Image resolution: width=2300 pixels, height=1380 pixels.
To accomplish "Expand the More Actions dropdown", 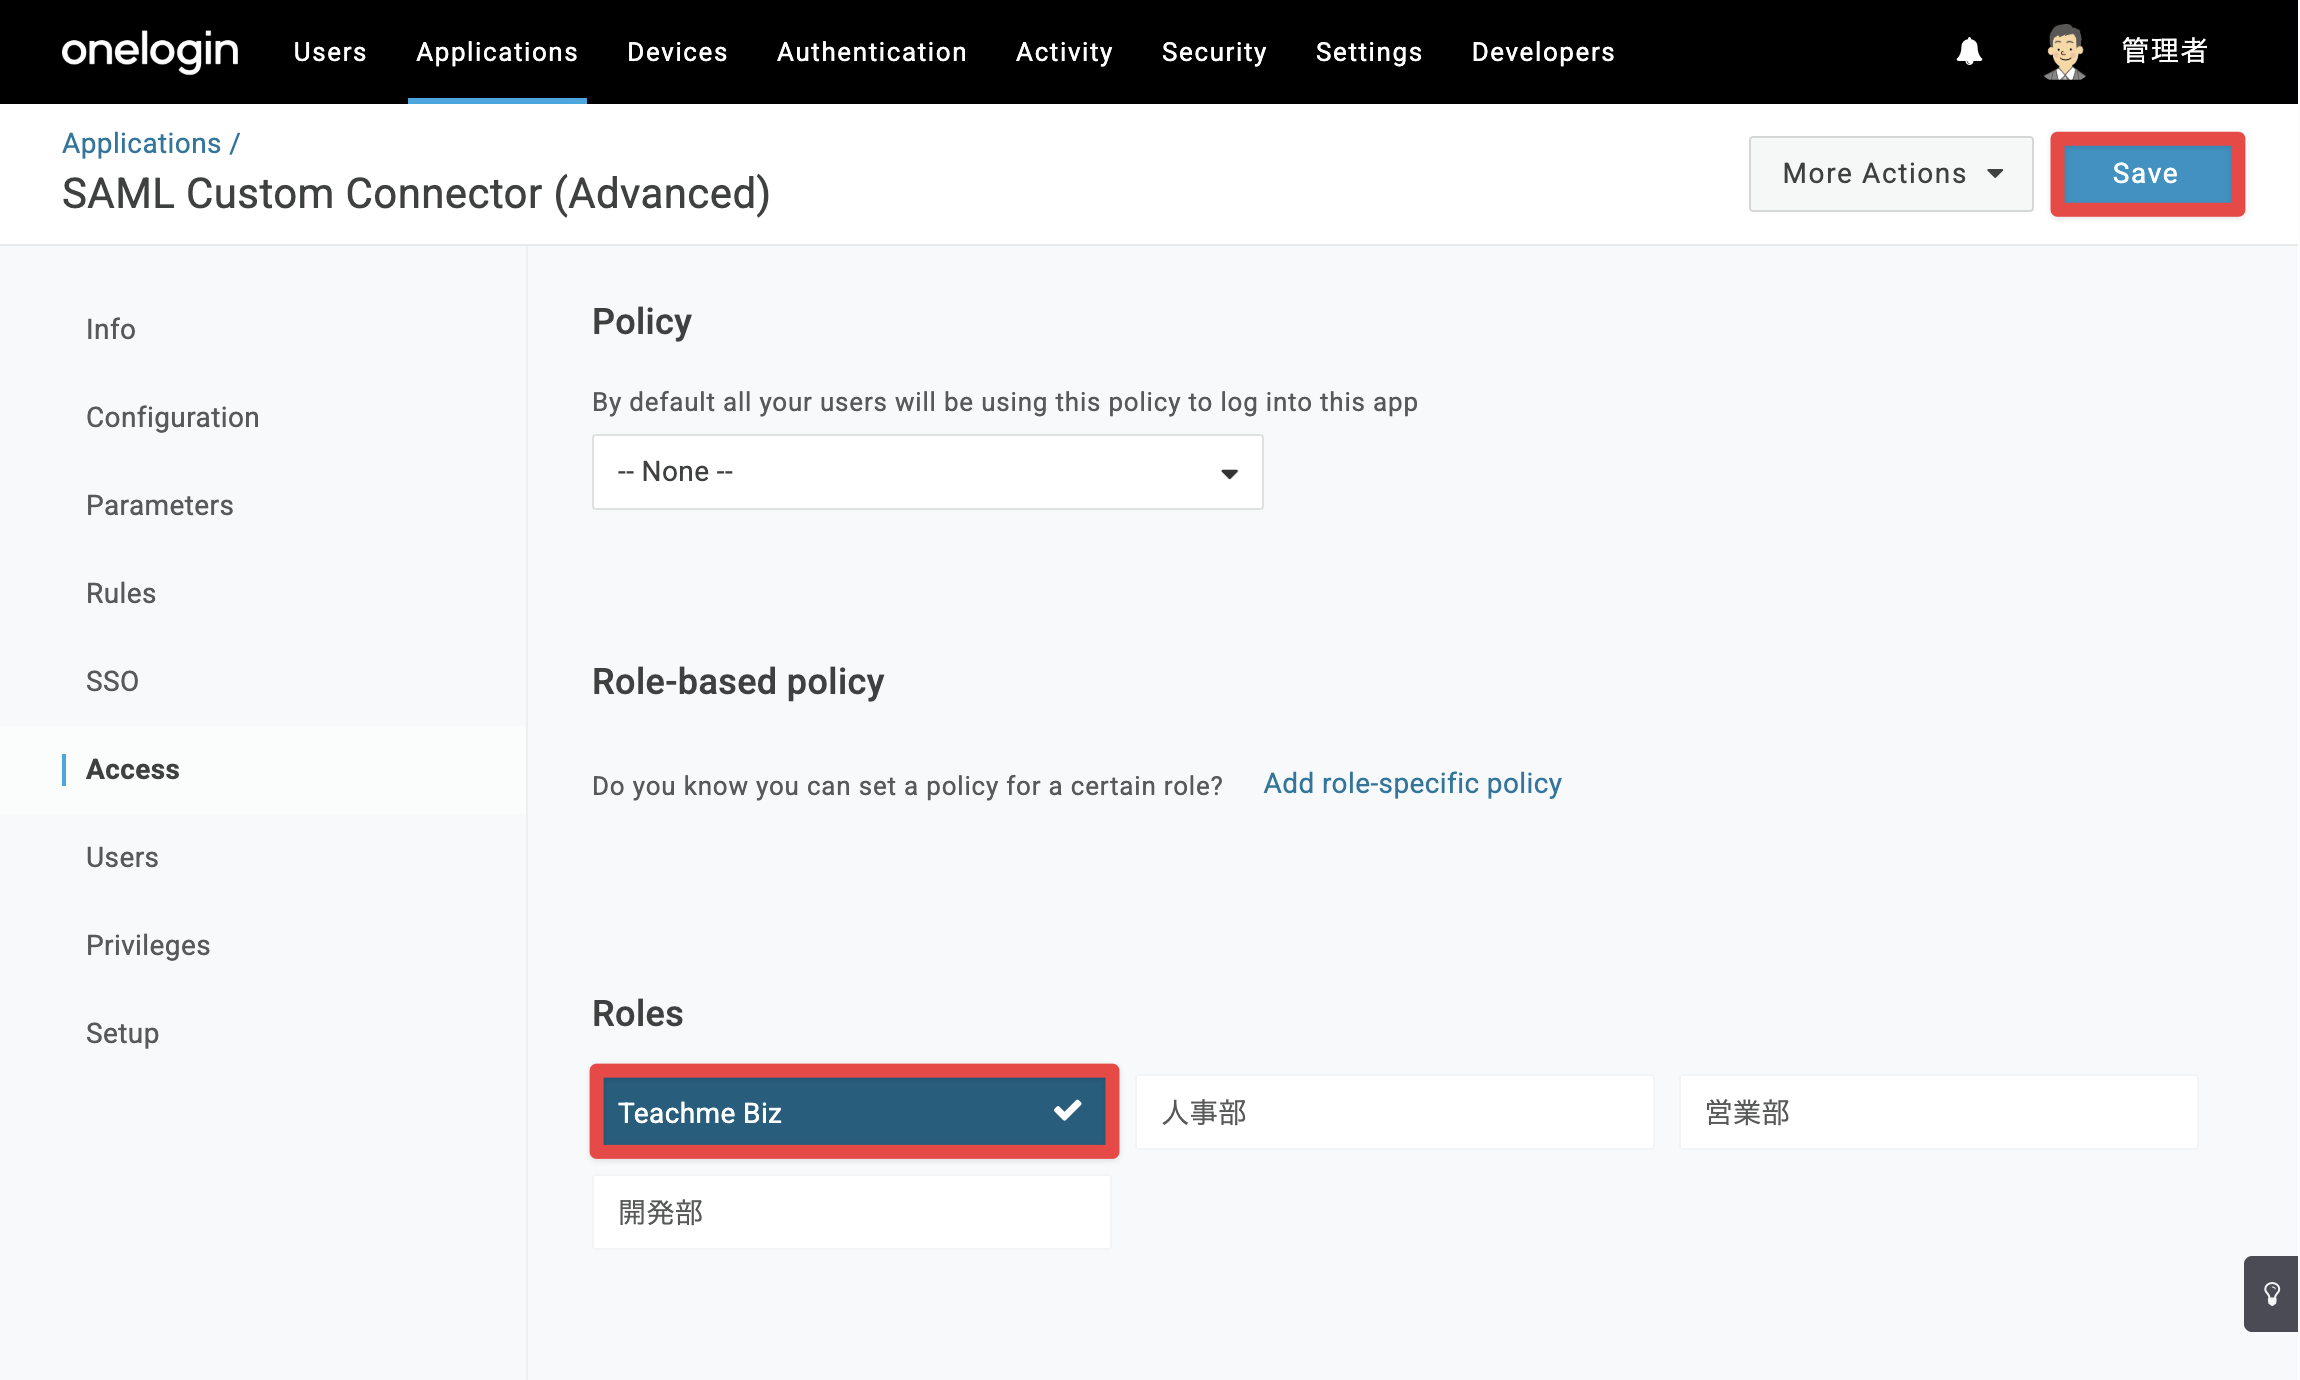I will [x=1890, y=174].
